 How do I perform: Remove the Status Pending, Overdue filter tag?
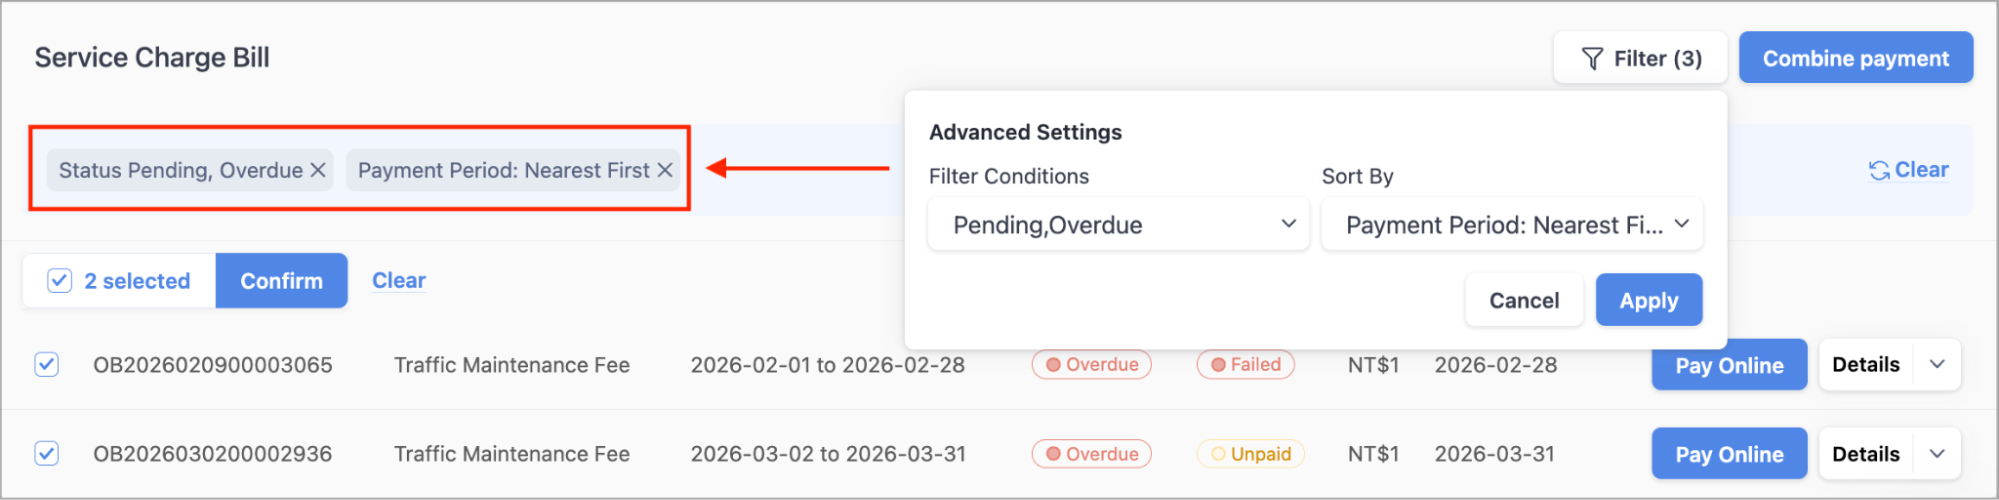click(x=318, y=170)
